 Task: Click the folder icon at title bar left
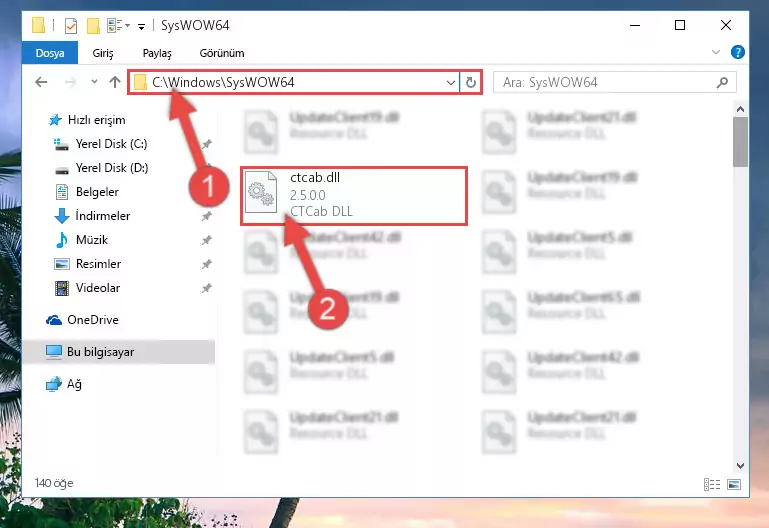click(x=38, y=25)
